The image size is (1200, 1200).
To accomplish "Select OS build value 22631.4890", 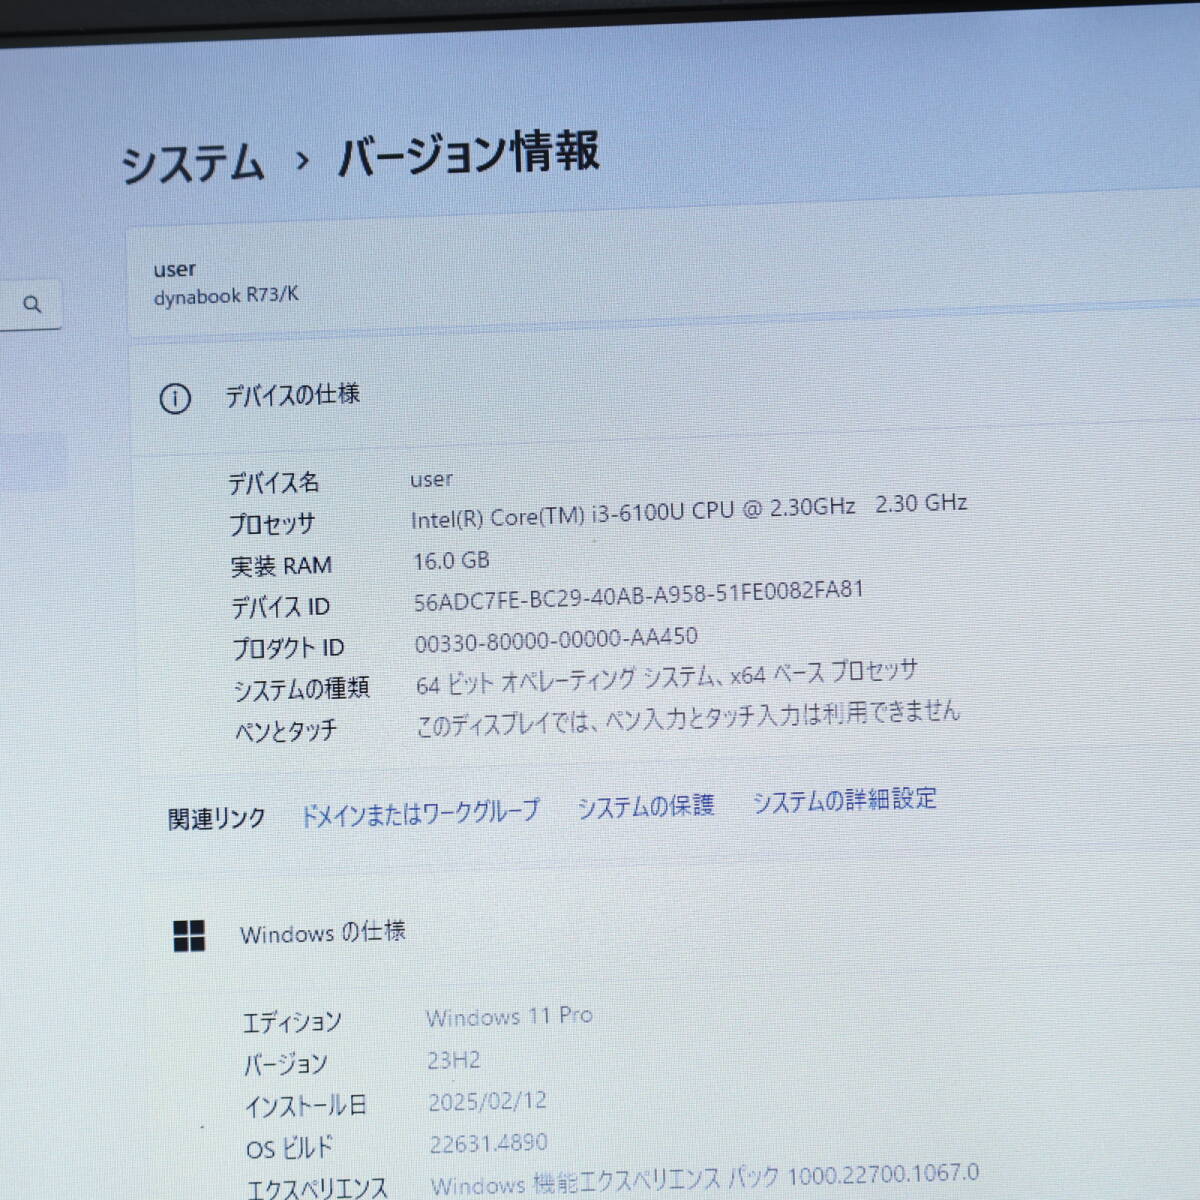I will (x=489, y=1143).
